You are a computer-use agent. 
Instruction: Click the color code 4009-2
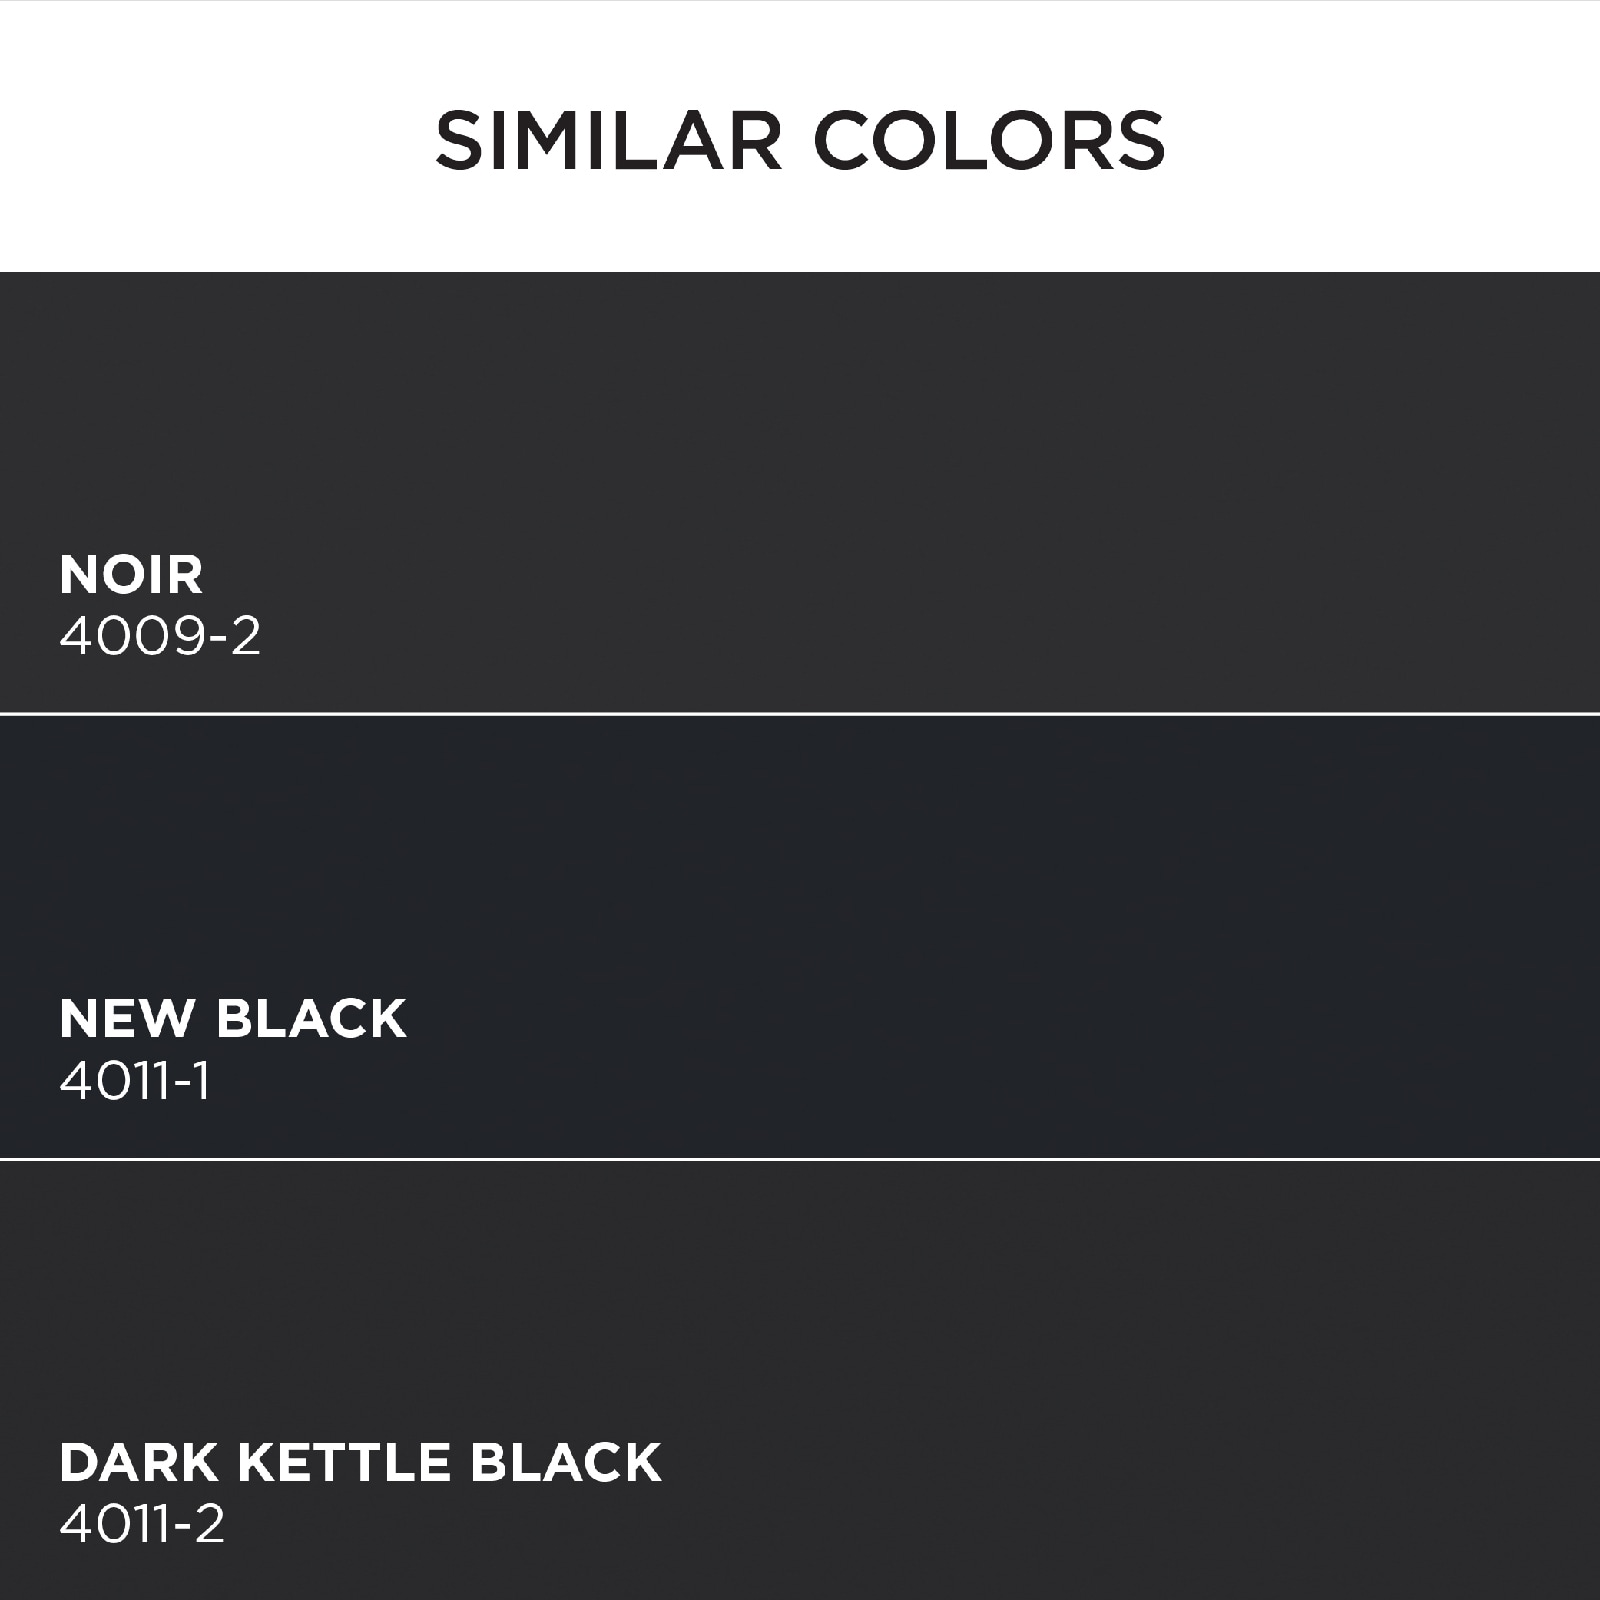tap(160, 635)
